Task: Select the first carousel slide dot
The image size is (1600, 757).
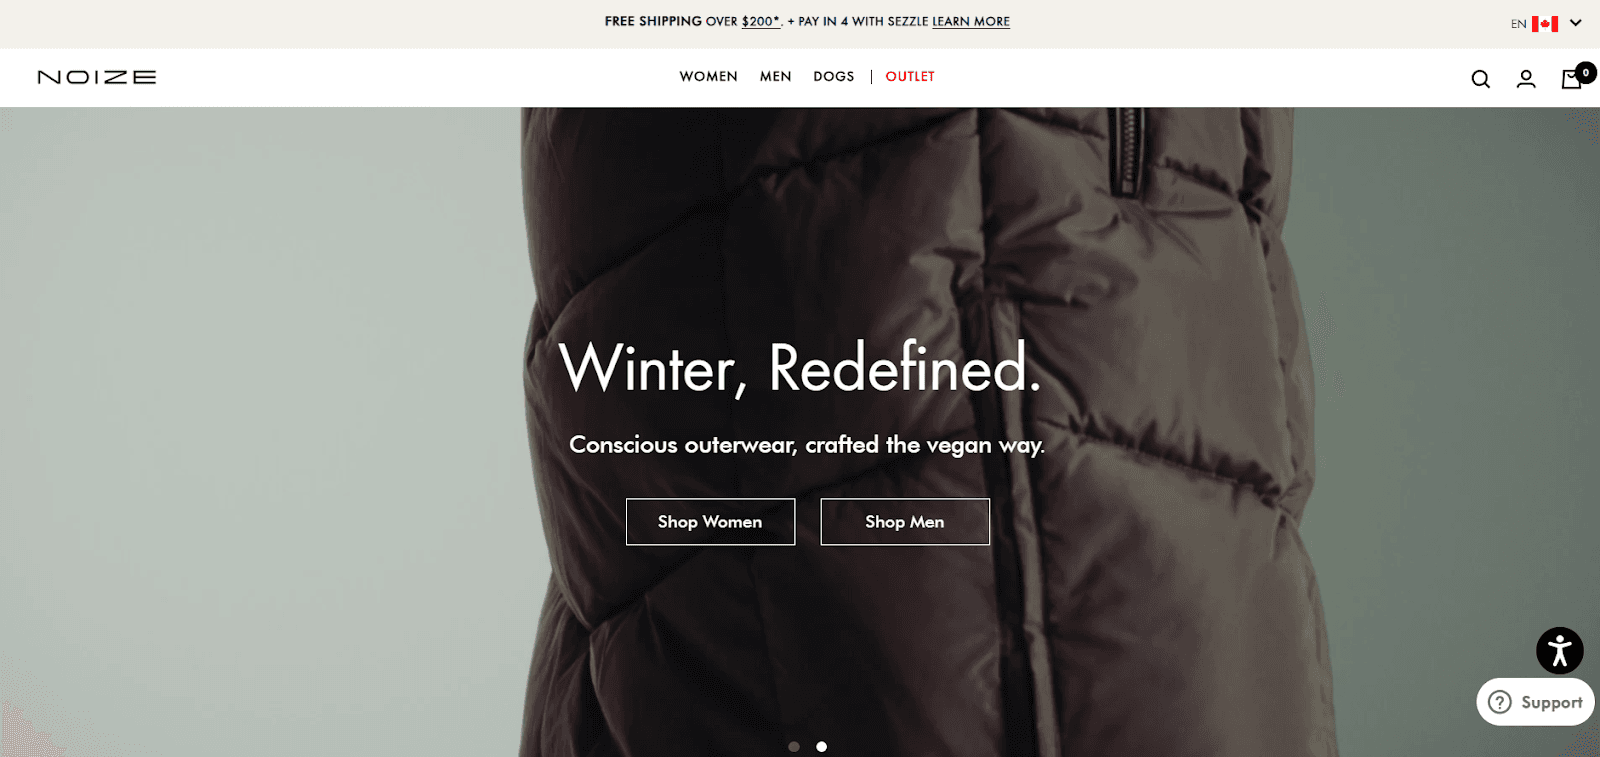Action: (x=794, y=746)
